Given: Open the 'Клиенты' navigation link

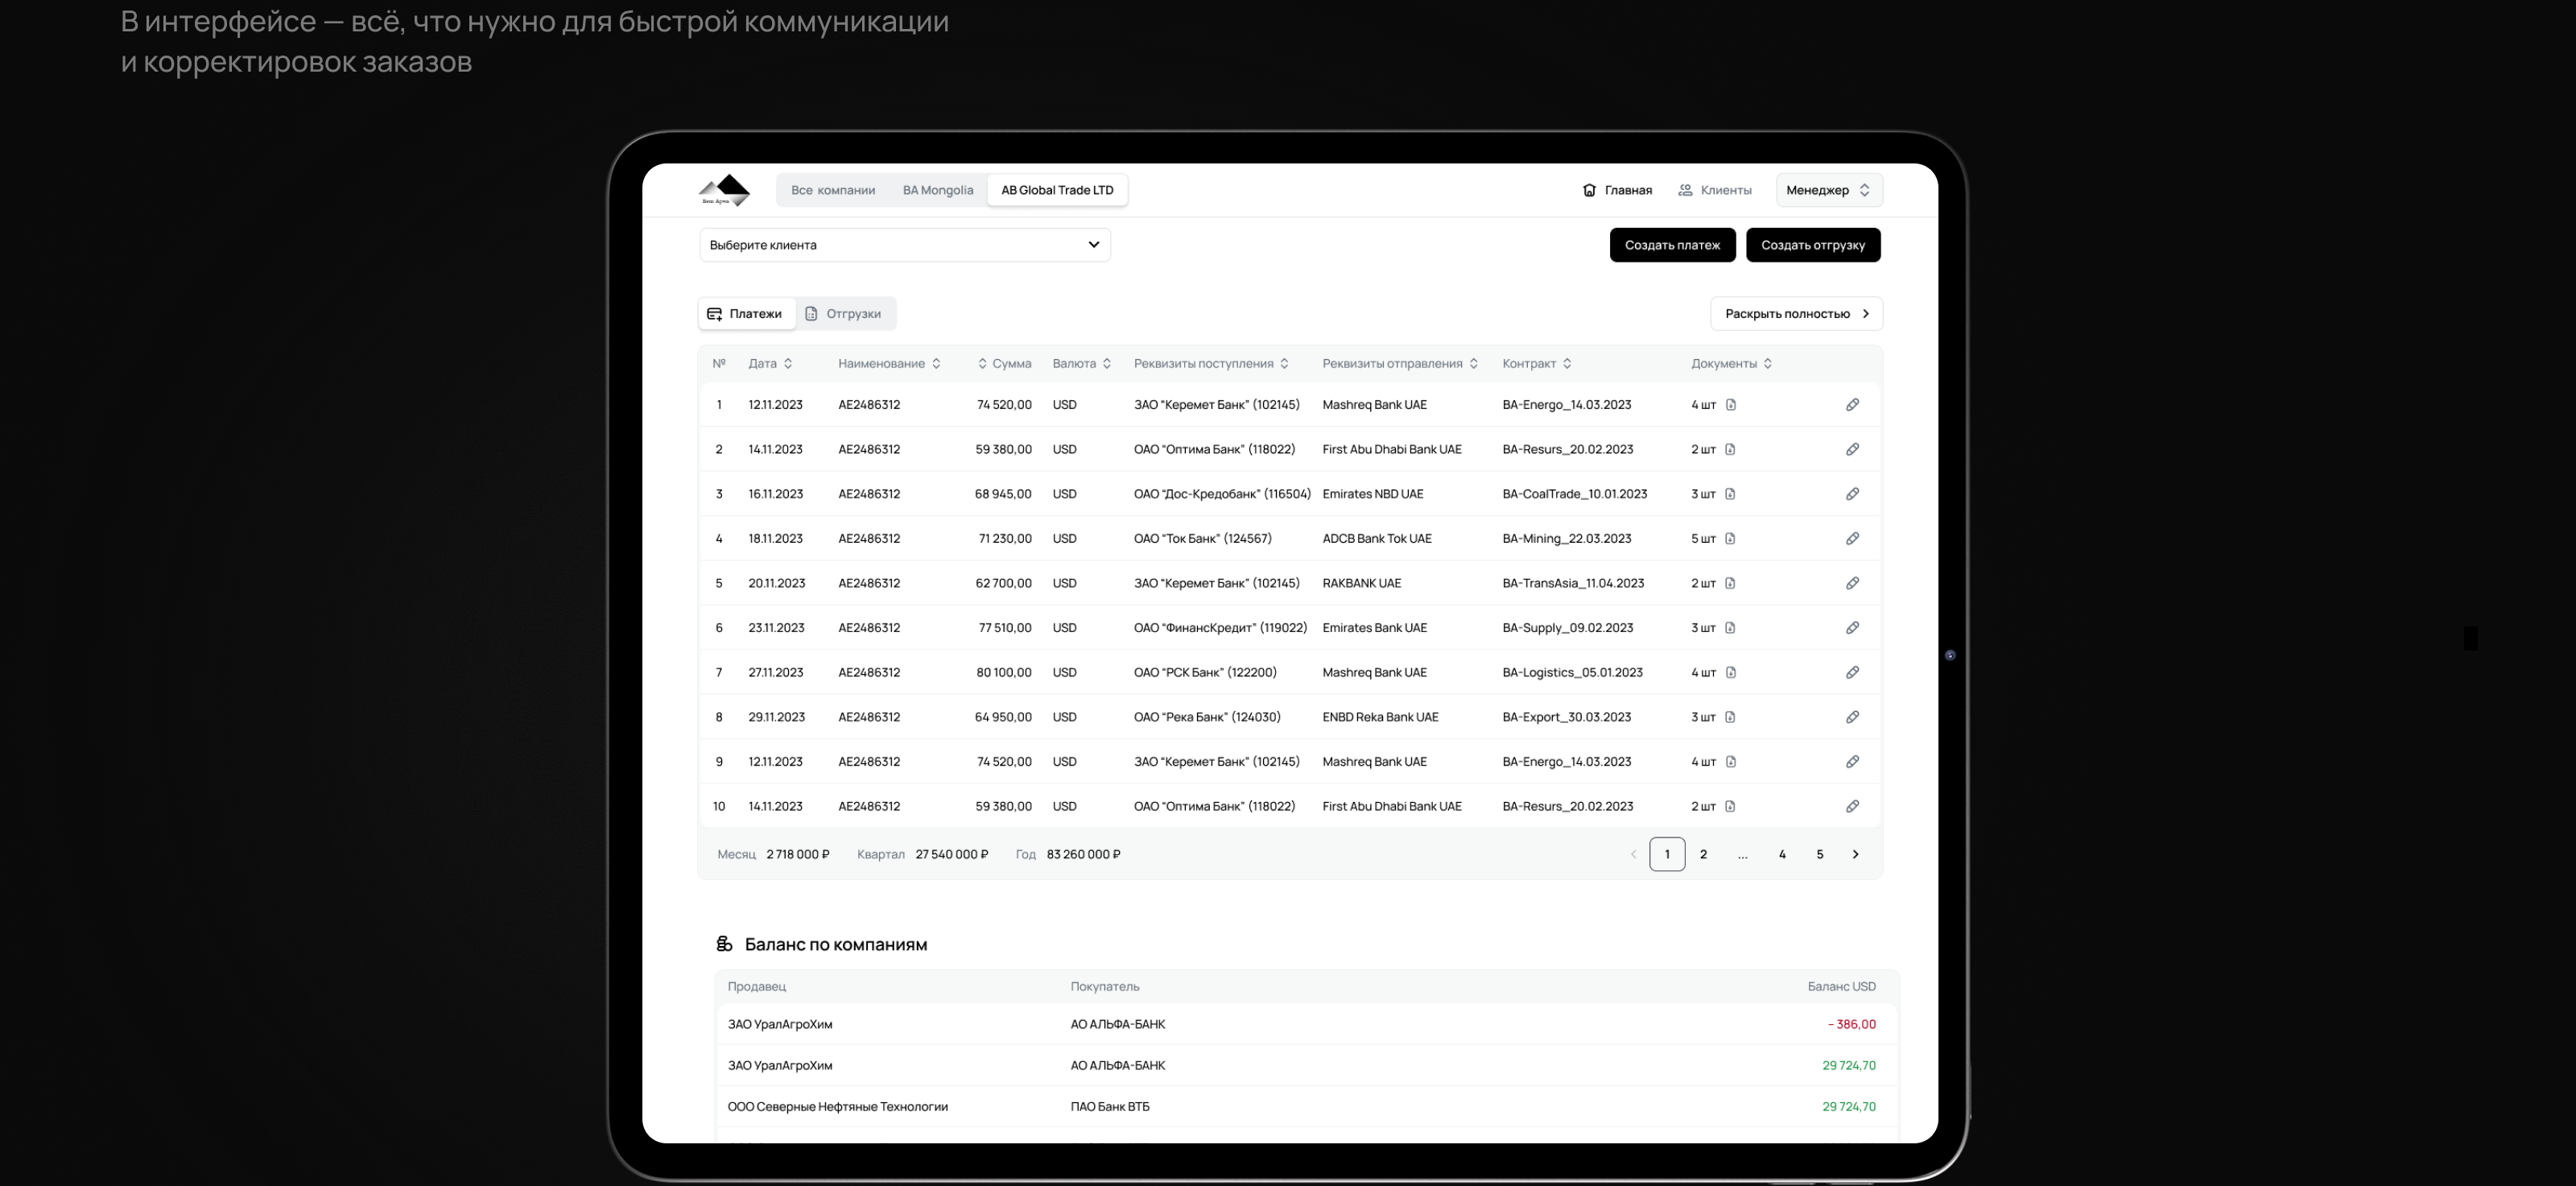Looking at the screenshot, I should (x=1714, y=190).
